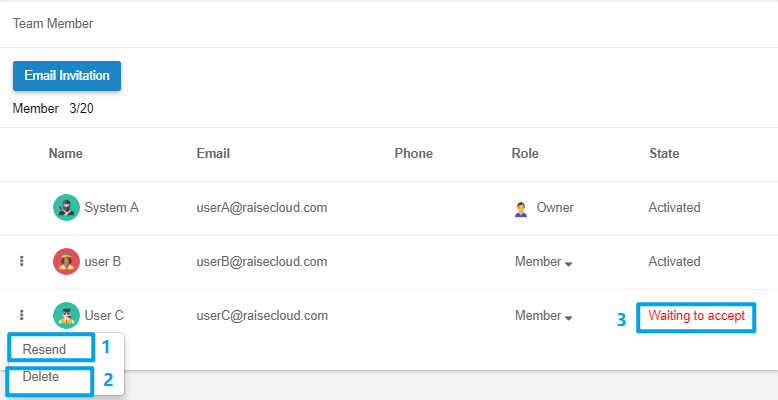778x400 pixels.
Task: Expand the Member role dropdown for User C
Action: click(544, 316)
